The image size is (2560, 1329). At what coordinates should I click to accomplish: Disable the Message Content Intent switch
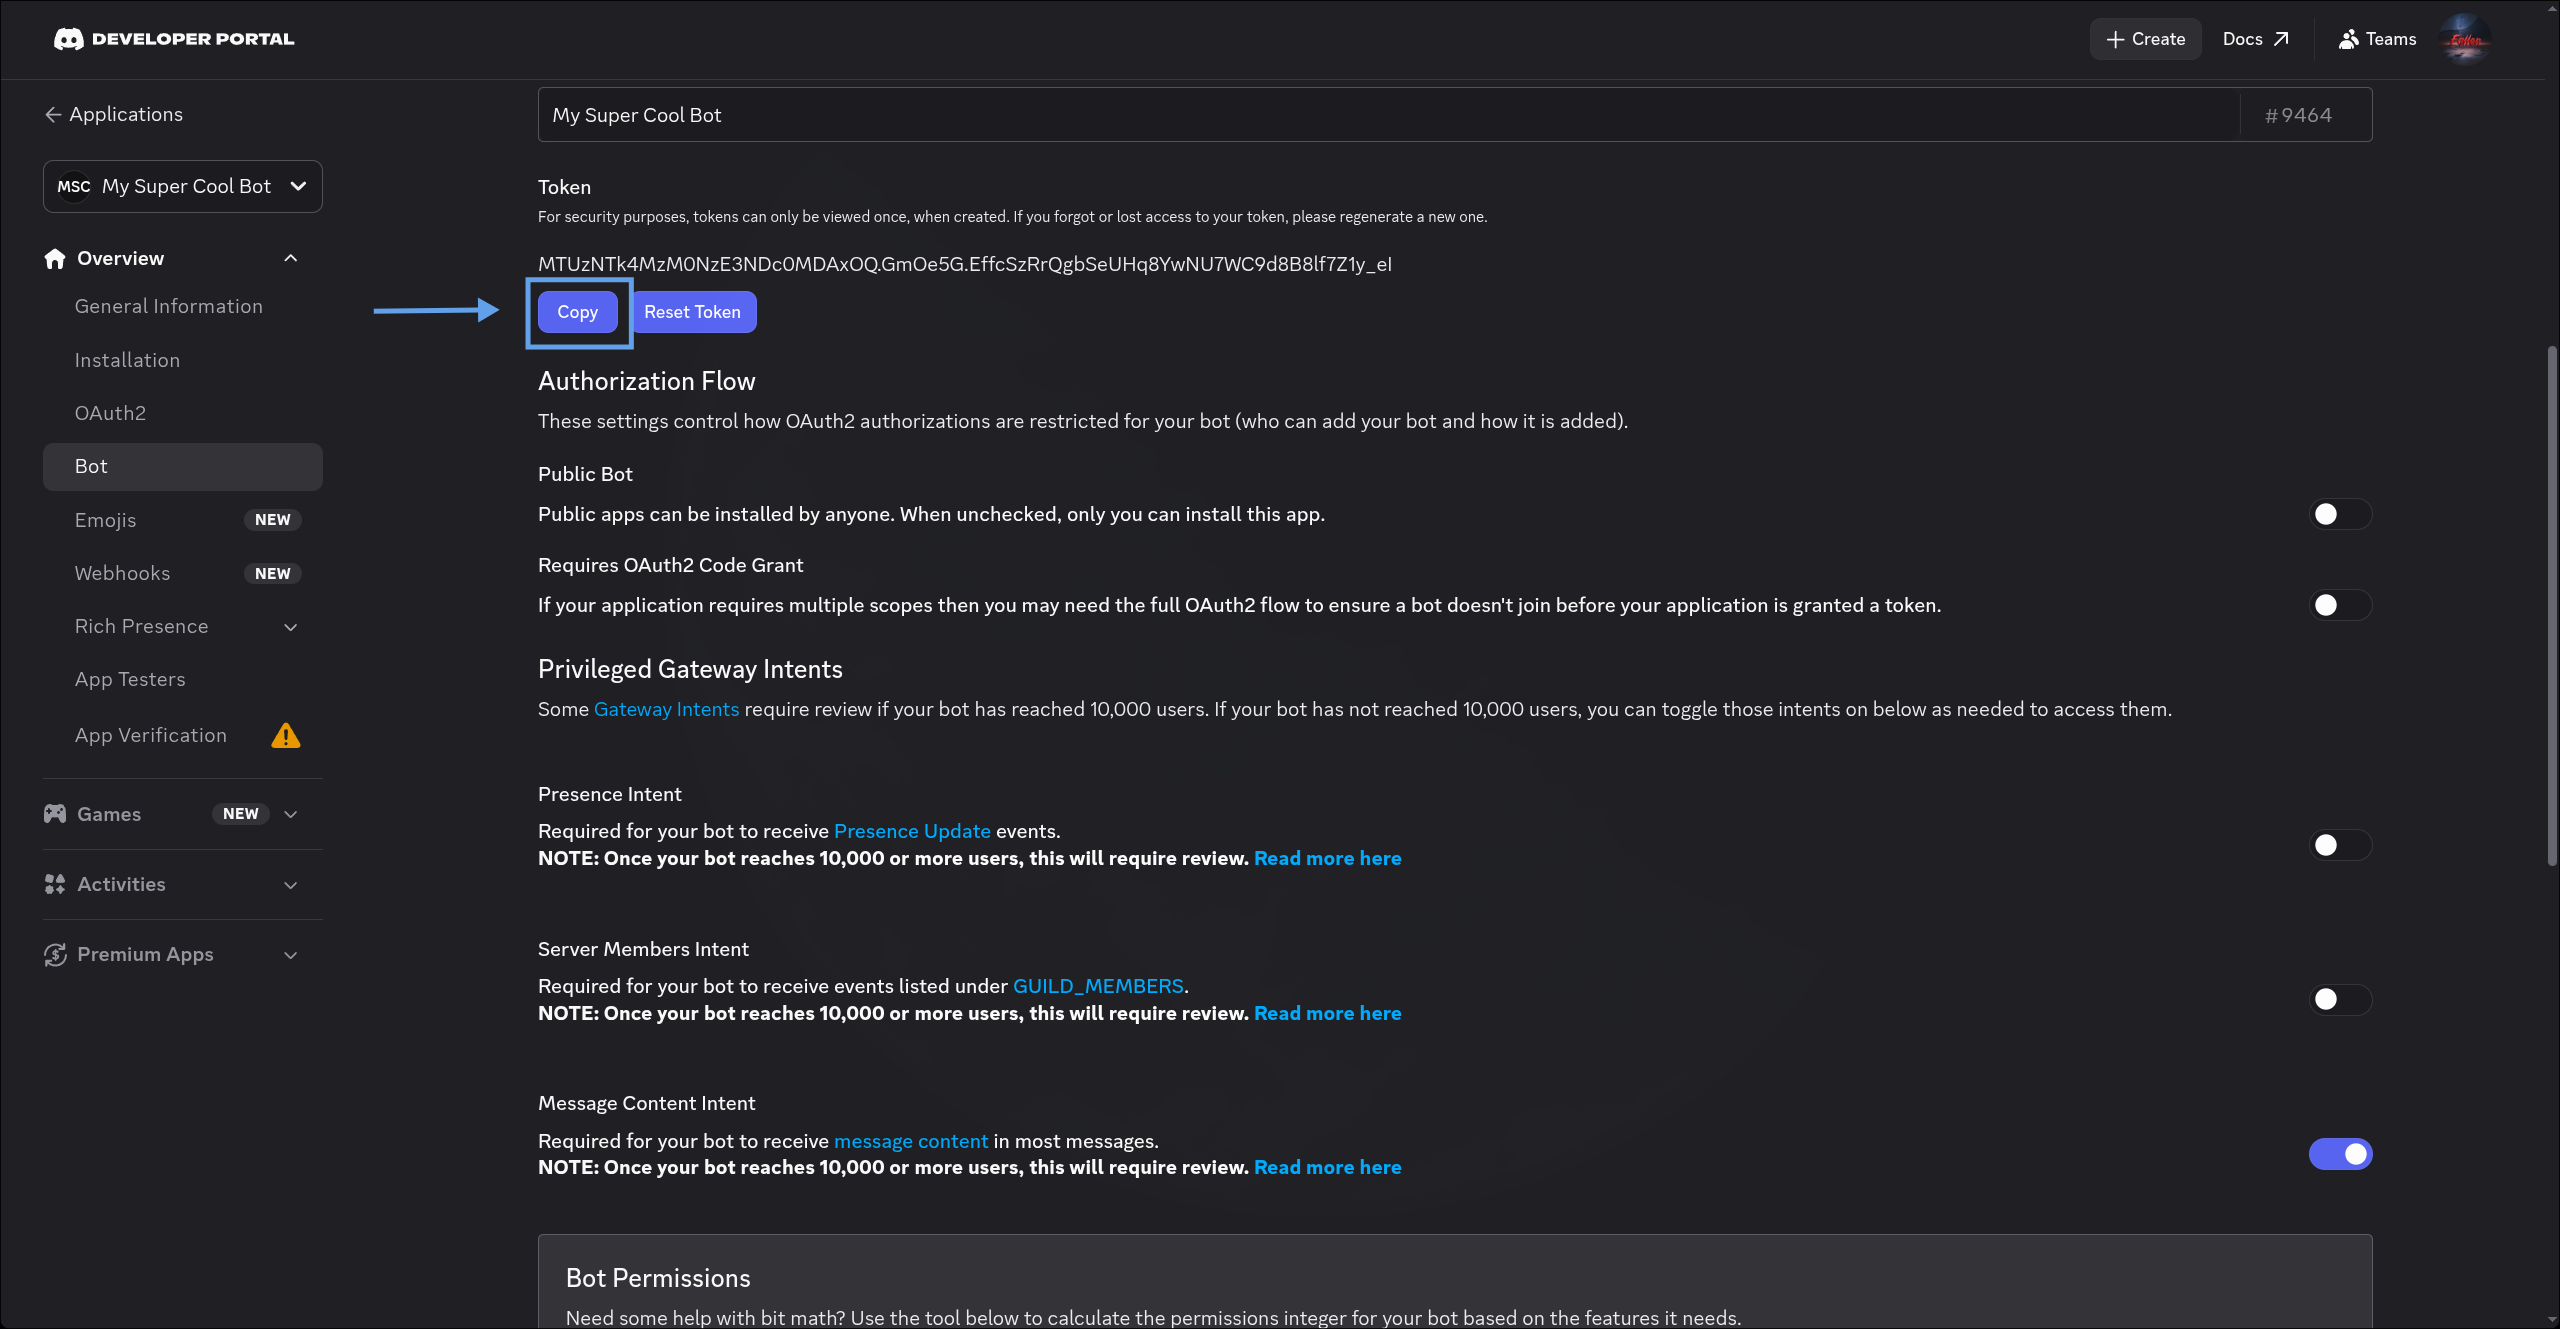pyautogui.click(x=2340, y=1154)
